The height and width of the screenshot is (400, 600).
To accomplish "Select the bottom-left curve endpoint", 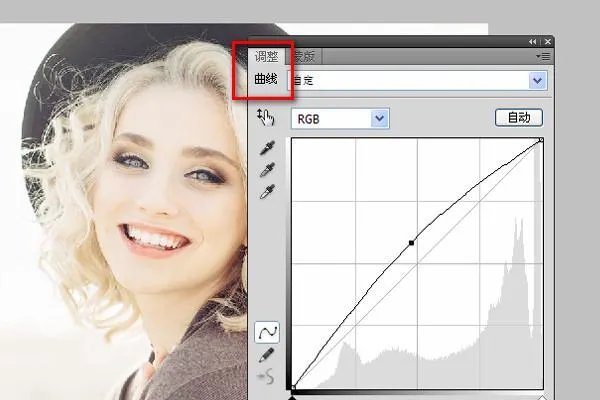I will tap(293, 387).
